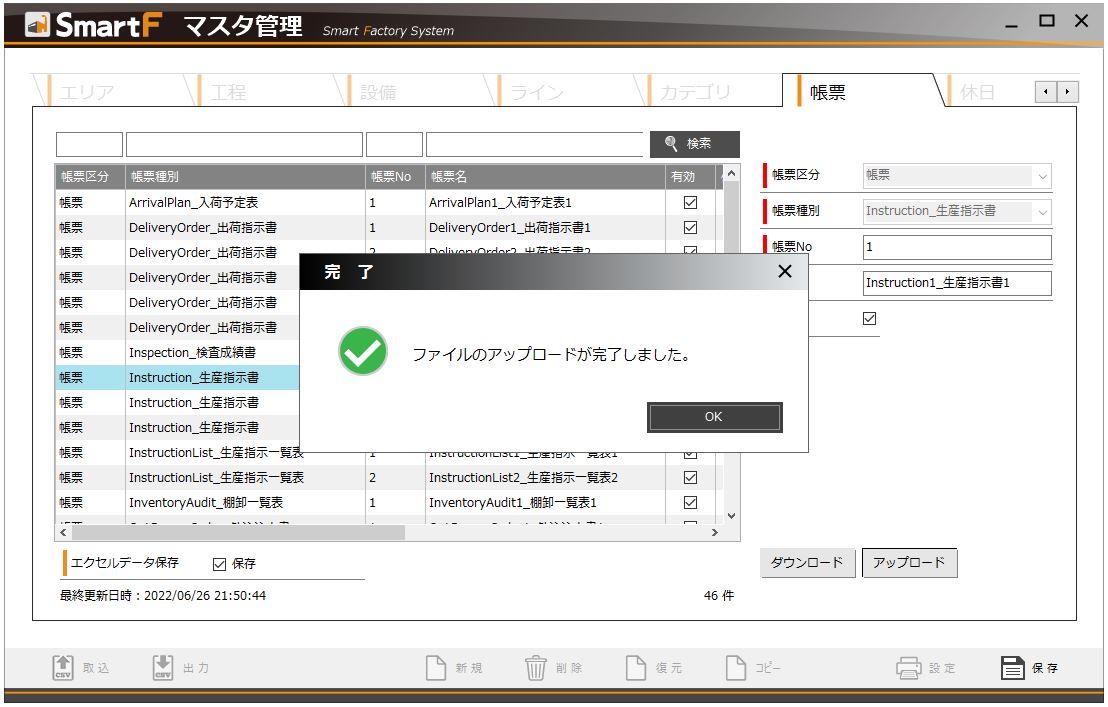Open the 帳票種別 dropdown
Screen dimensions: 1108x707
(1043, 212)
